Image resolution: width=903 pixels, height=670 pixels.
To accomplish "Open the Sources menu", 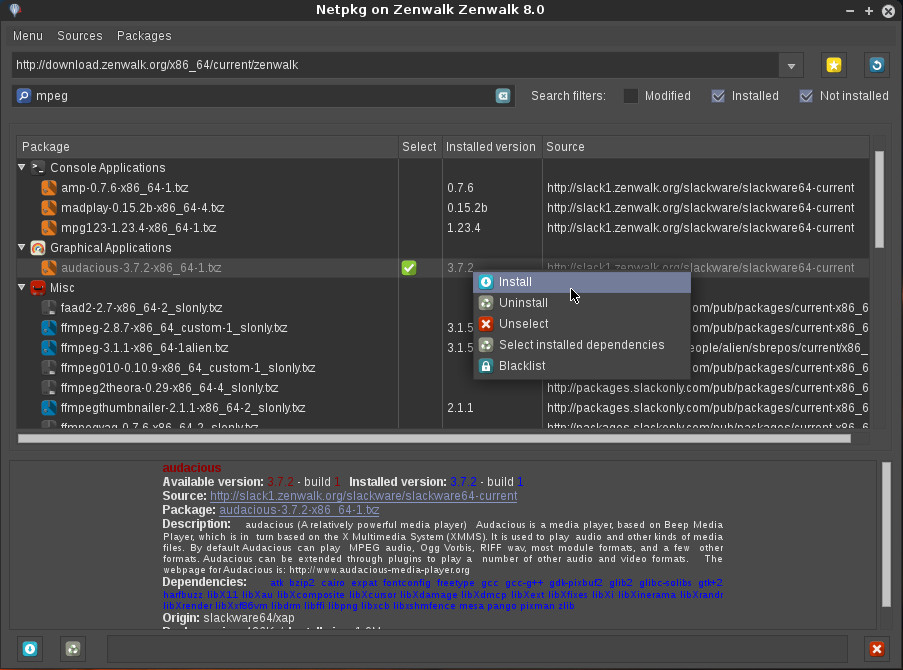I will (x=79, y=36).
